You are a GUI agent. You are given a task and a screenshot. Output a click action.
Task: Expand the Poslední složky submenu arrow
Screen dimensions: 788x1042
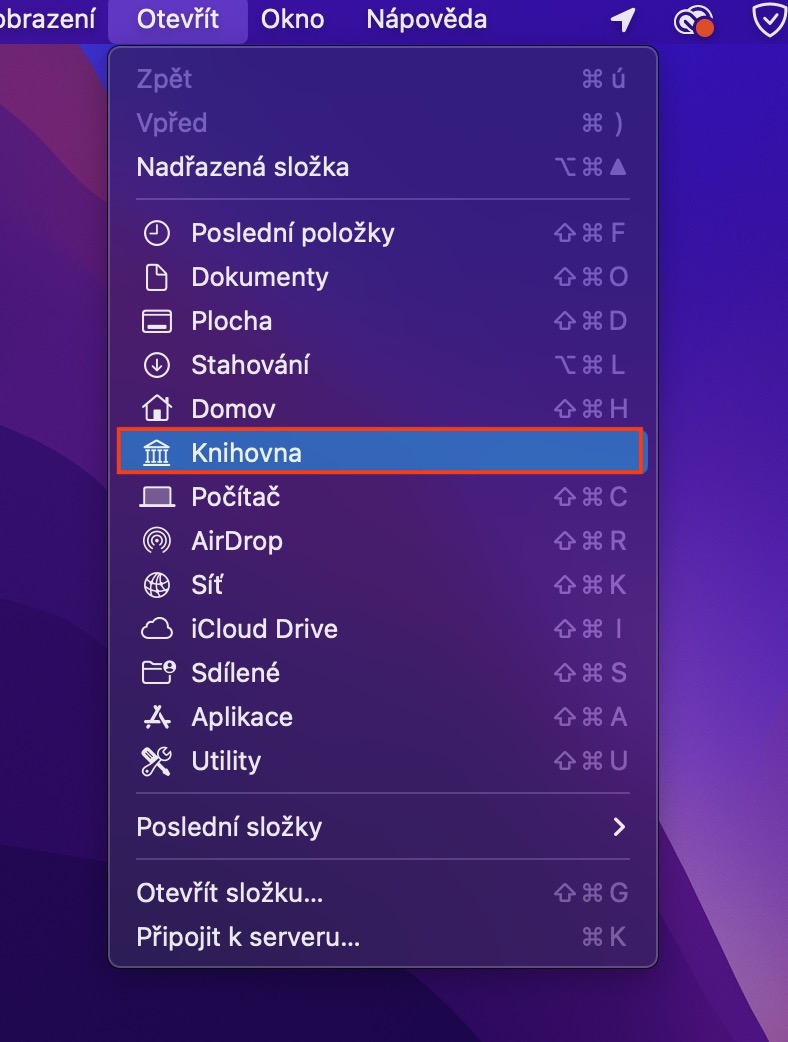(x=619, y=827)
